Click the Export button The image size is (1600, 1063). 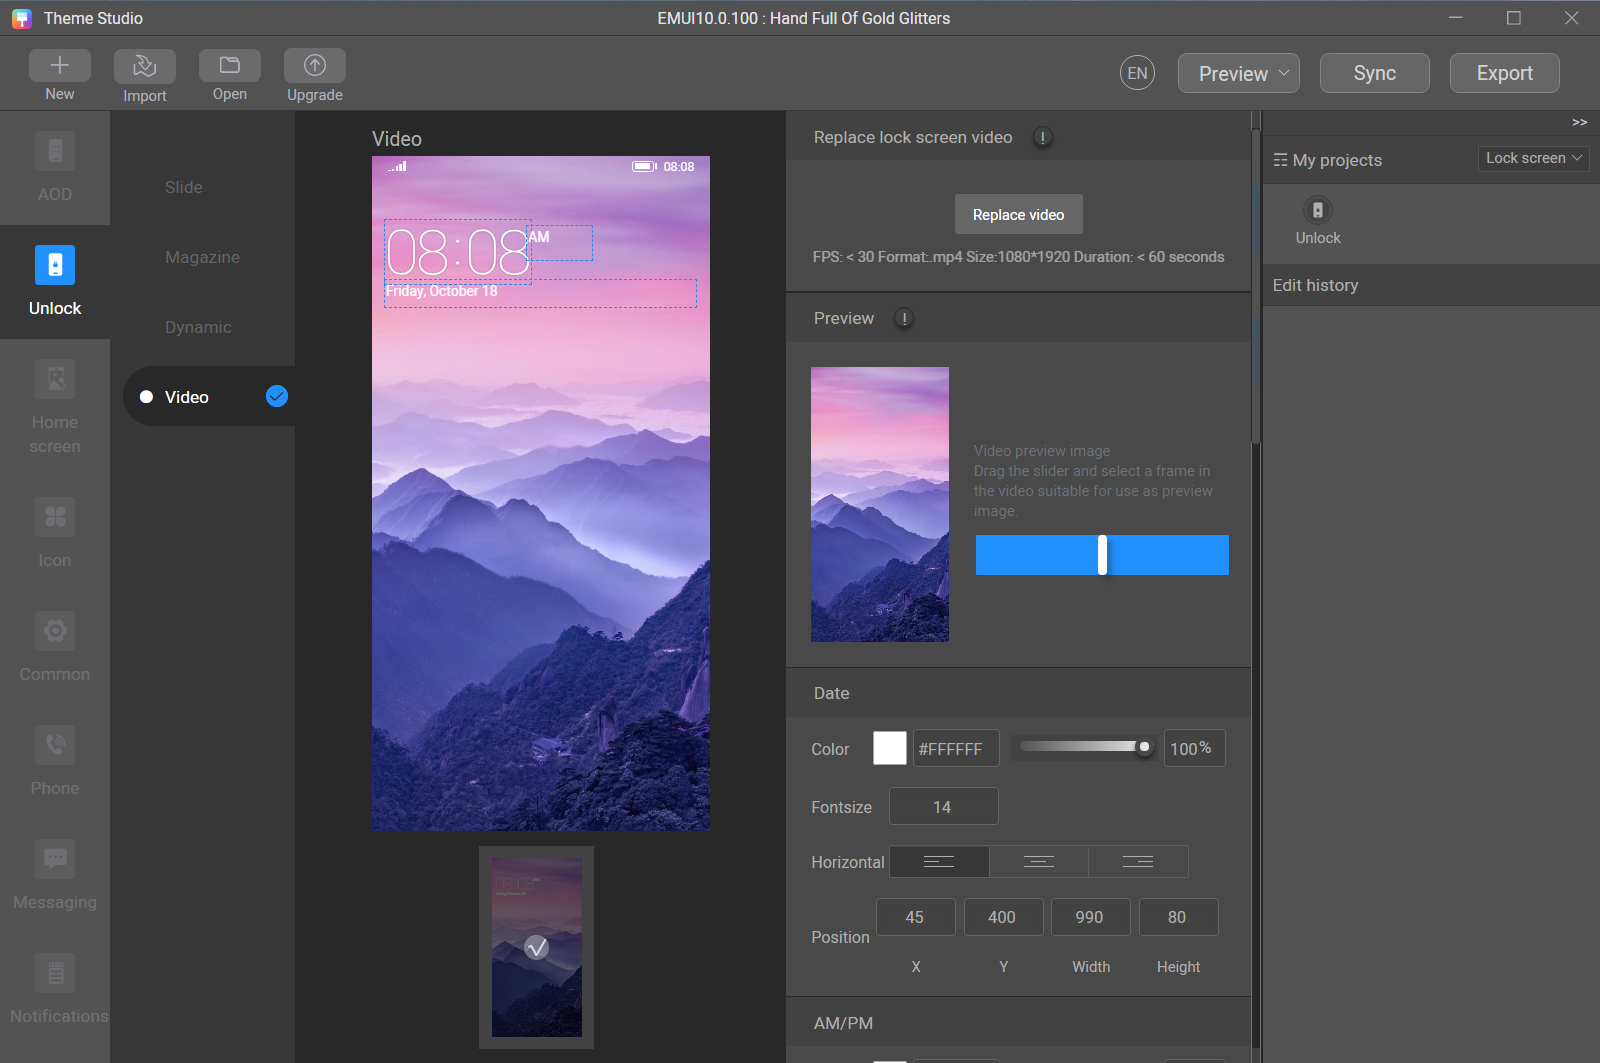click(1504, 73)
